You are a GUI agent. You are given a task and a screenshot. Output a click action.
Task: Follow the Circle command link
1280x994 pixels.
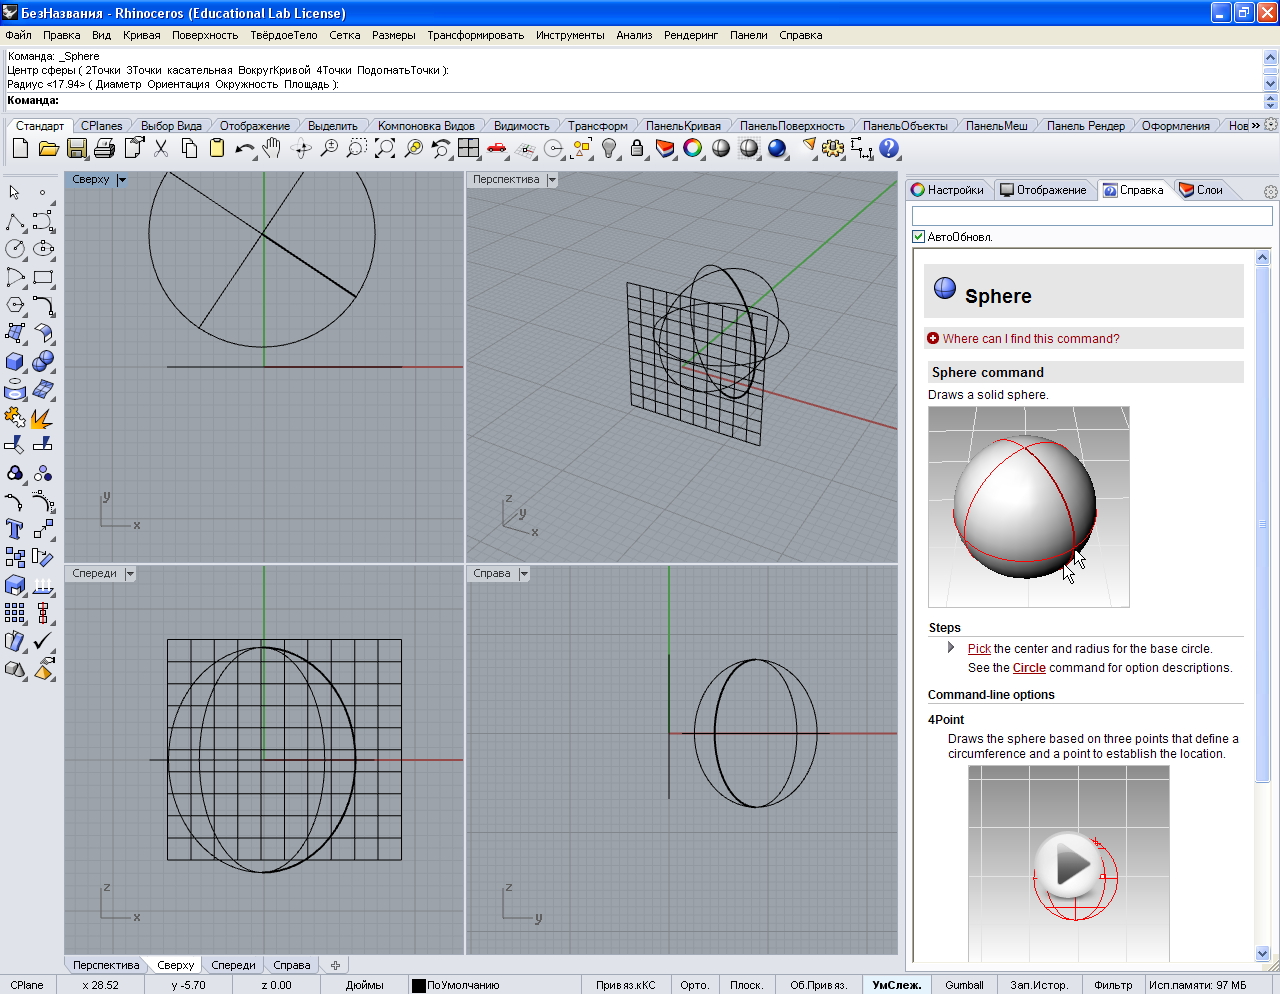[x=1029, y=668]
